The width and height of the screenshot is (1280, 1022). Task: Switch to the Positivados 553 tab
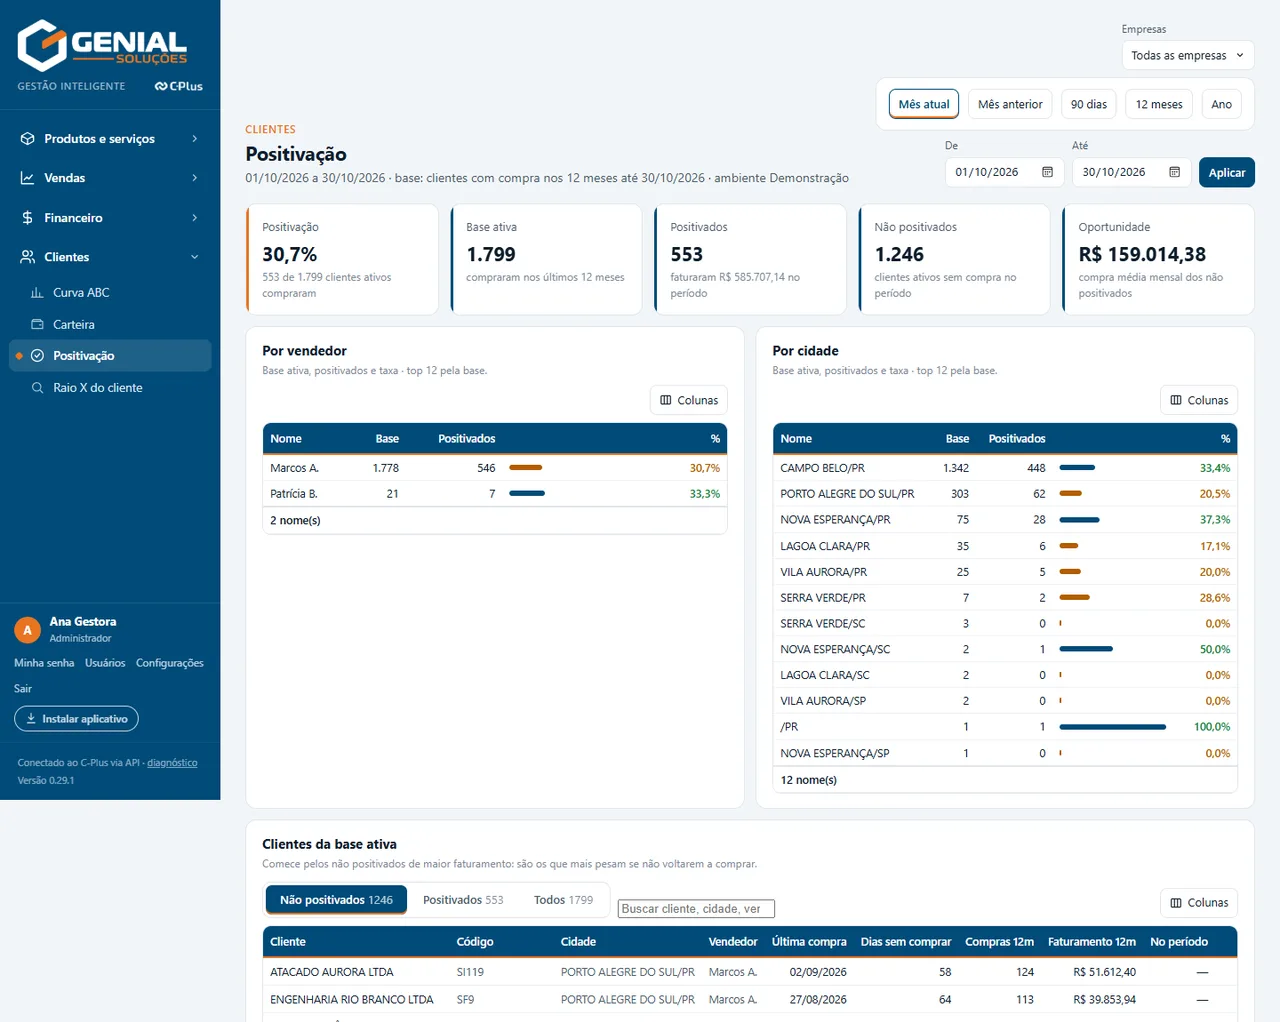click(463, 900)
